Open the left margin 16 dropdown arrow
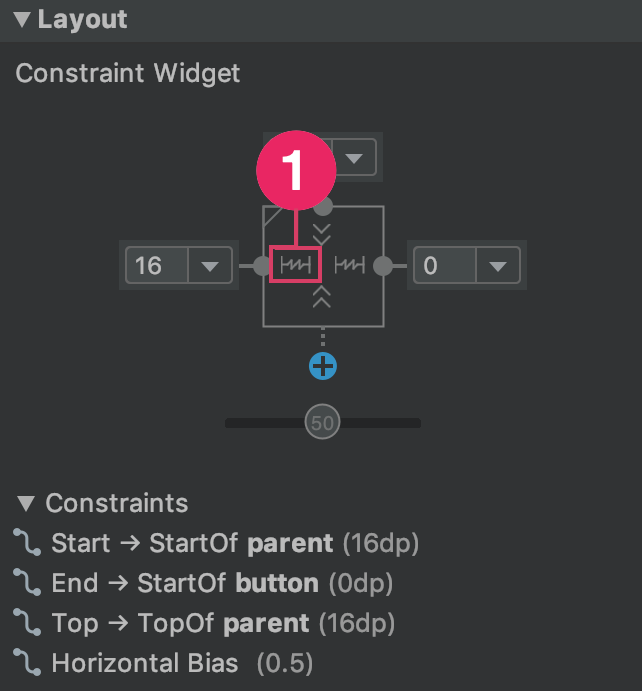The height and width of the screenshot is (692, 642). coord(210,266)
